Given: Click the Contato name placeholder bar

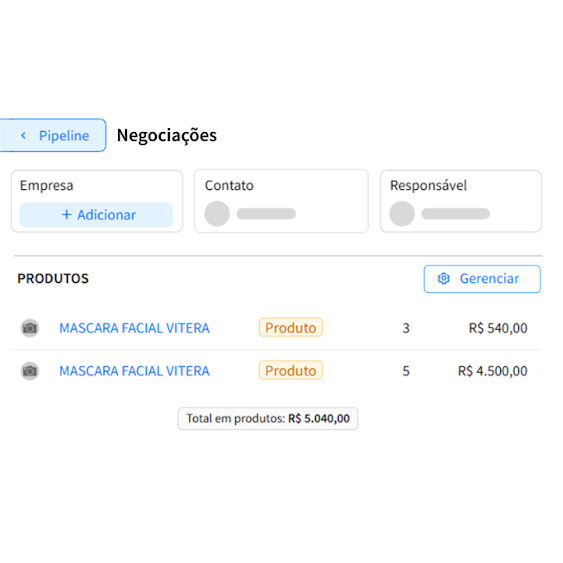Looking at the screenshot, I should (266, 214).
